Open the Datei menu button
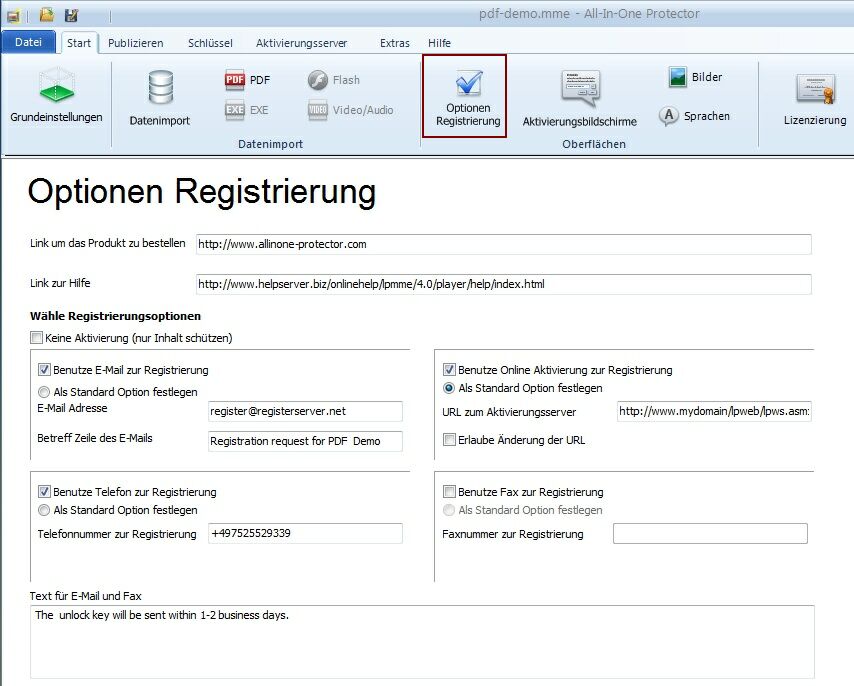 click(x=28, y=42)
